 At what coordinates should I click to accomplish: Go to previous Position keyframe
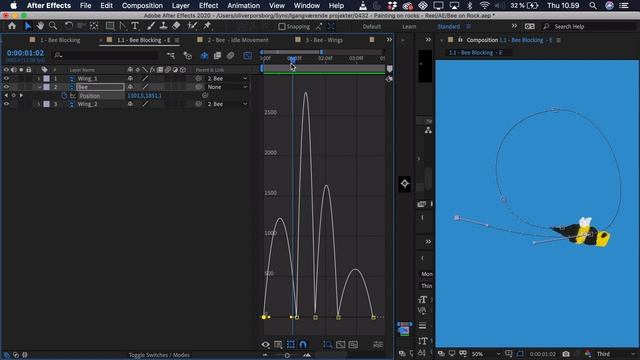click(x=6, y=96)
